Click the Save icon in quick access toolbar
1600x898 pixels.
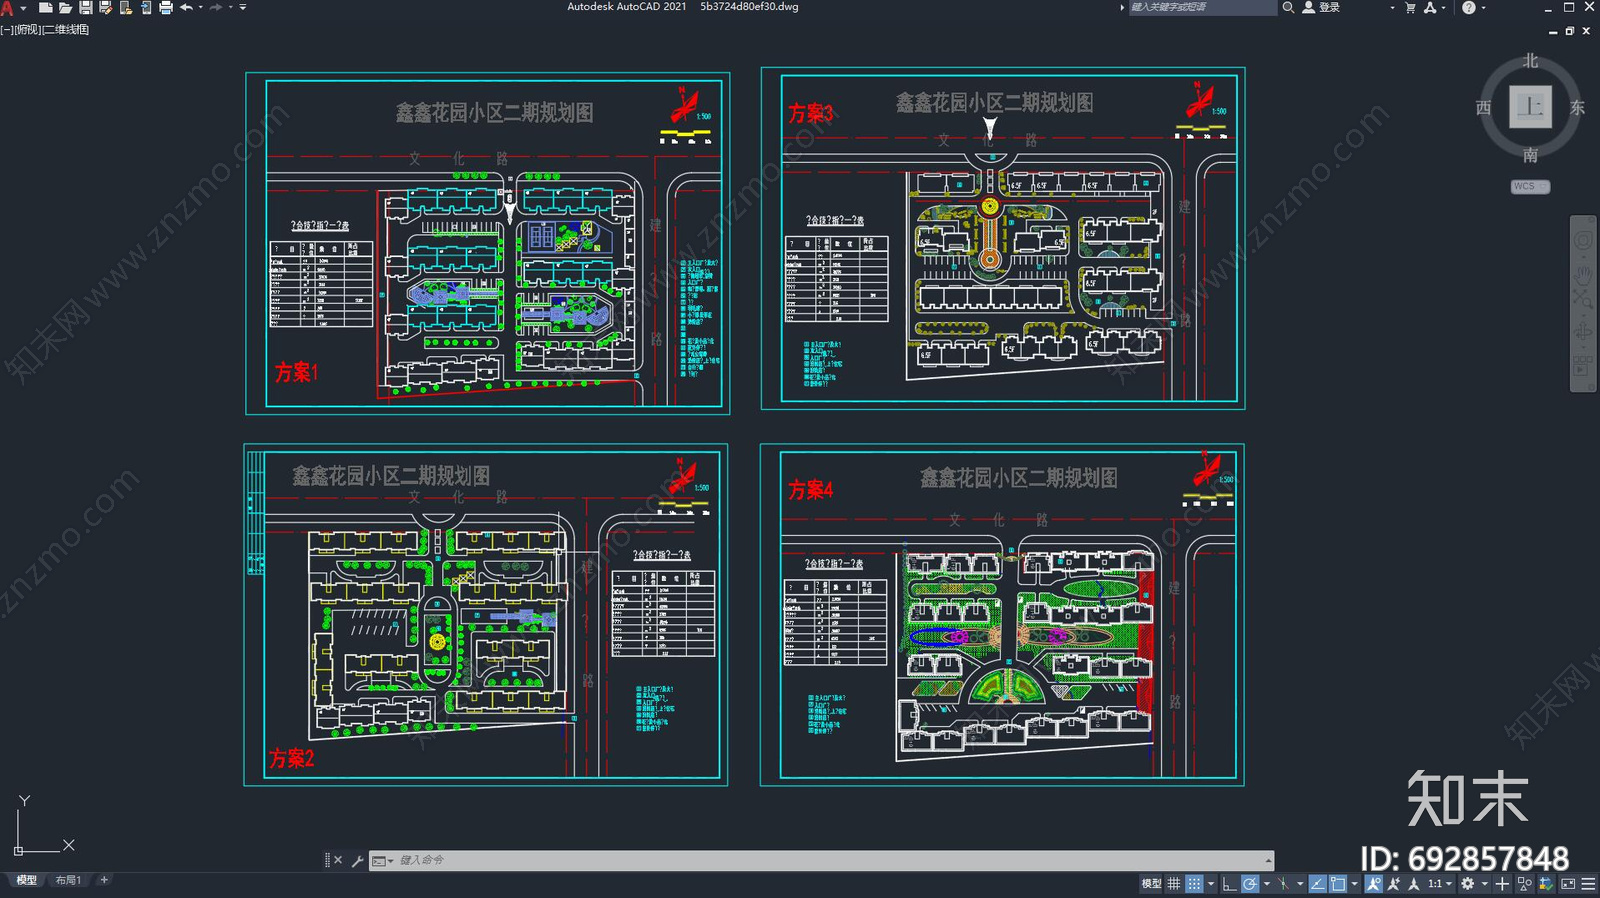tap(86, 7)
